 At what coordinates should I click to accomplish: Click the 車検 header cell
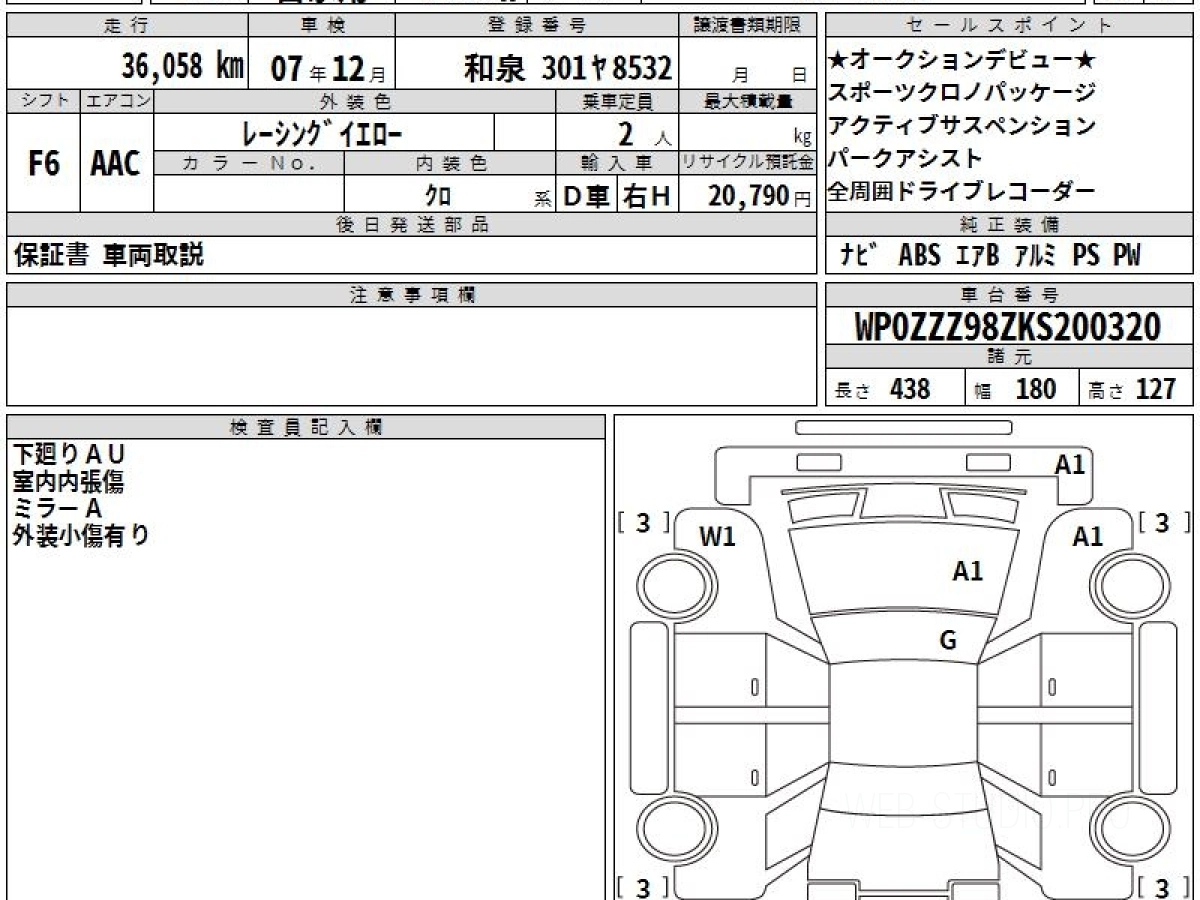point(321,26)
